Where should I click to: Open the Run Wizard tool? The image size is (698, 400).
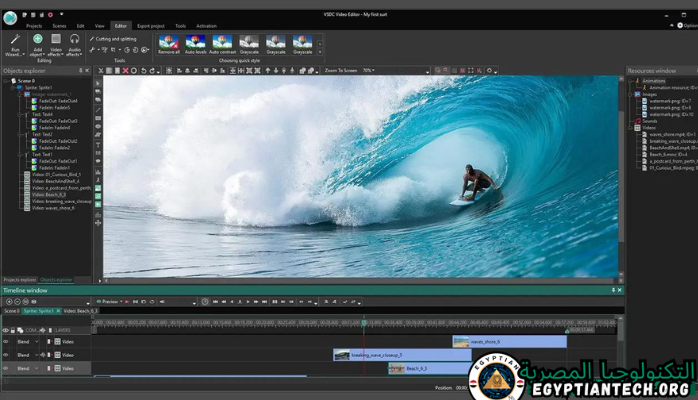point(15,45)
